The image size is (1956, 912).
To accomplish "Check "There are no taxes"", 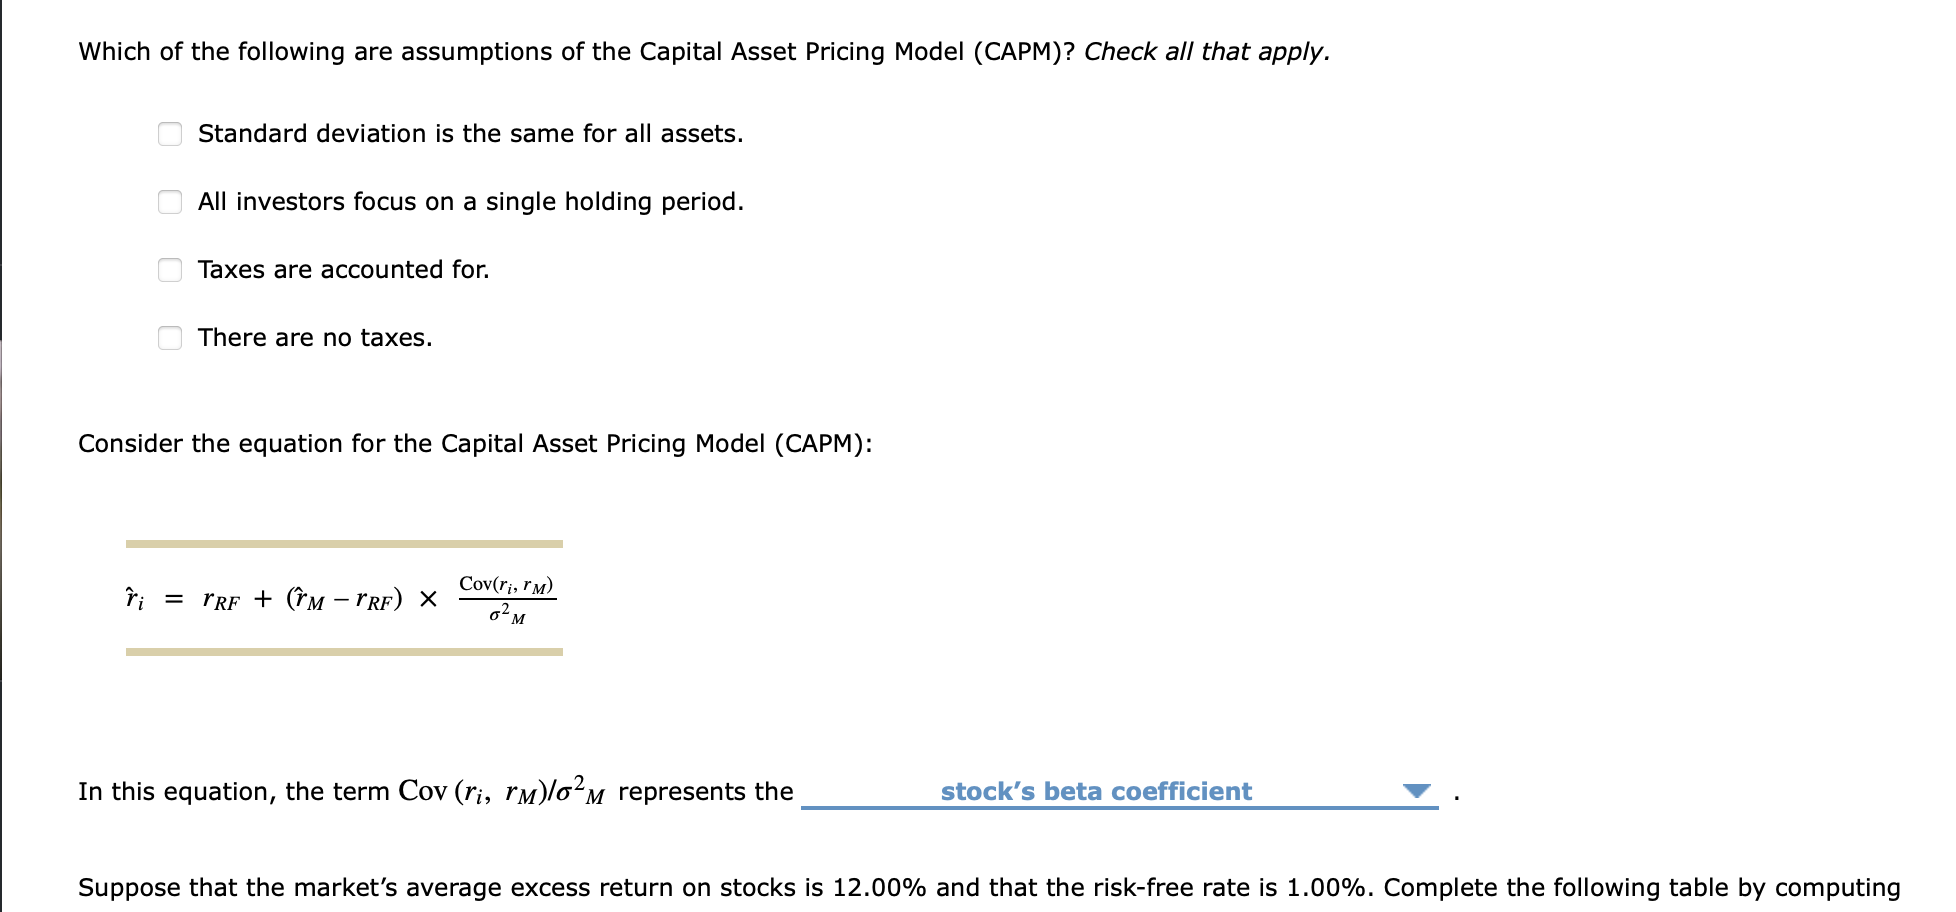I will [168, 337].
